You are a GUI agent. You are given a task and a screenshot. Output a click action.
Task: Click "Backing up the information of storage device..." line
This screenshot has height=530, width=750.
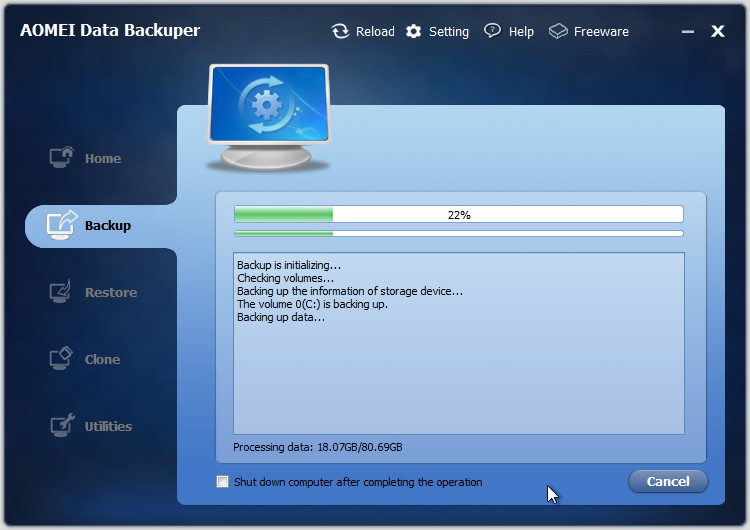(x=350, y=291)
